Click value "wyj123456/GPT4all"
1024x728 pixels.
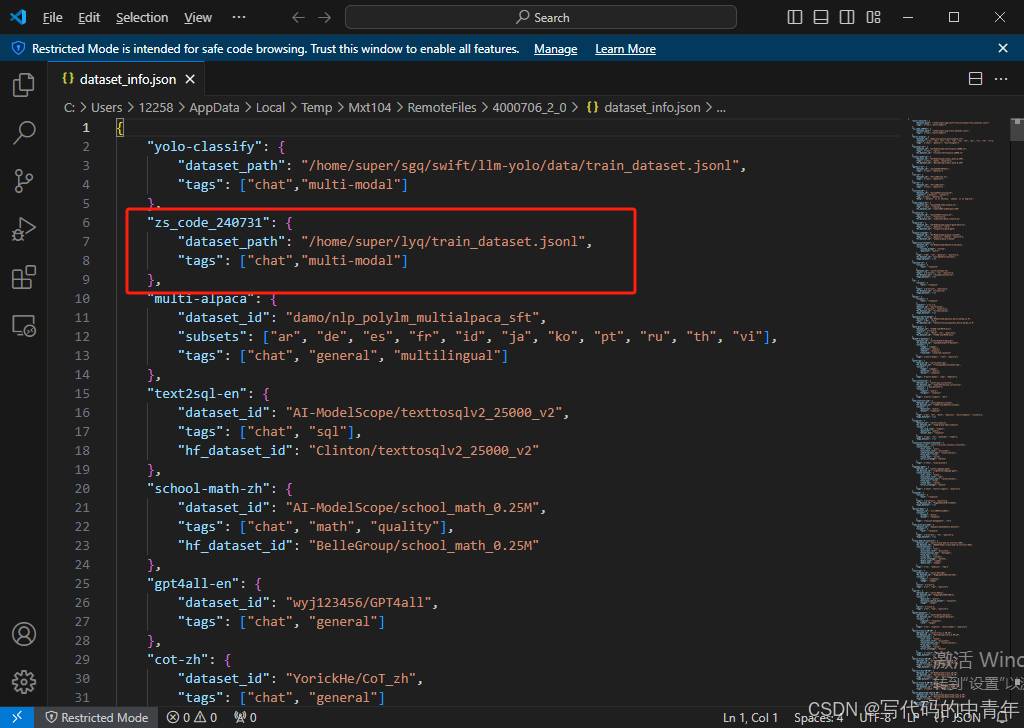coord(359,603)
